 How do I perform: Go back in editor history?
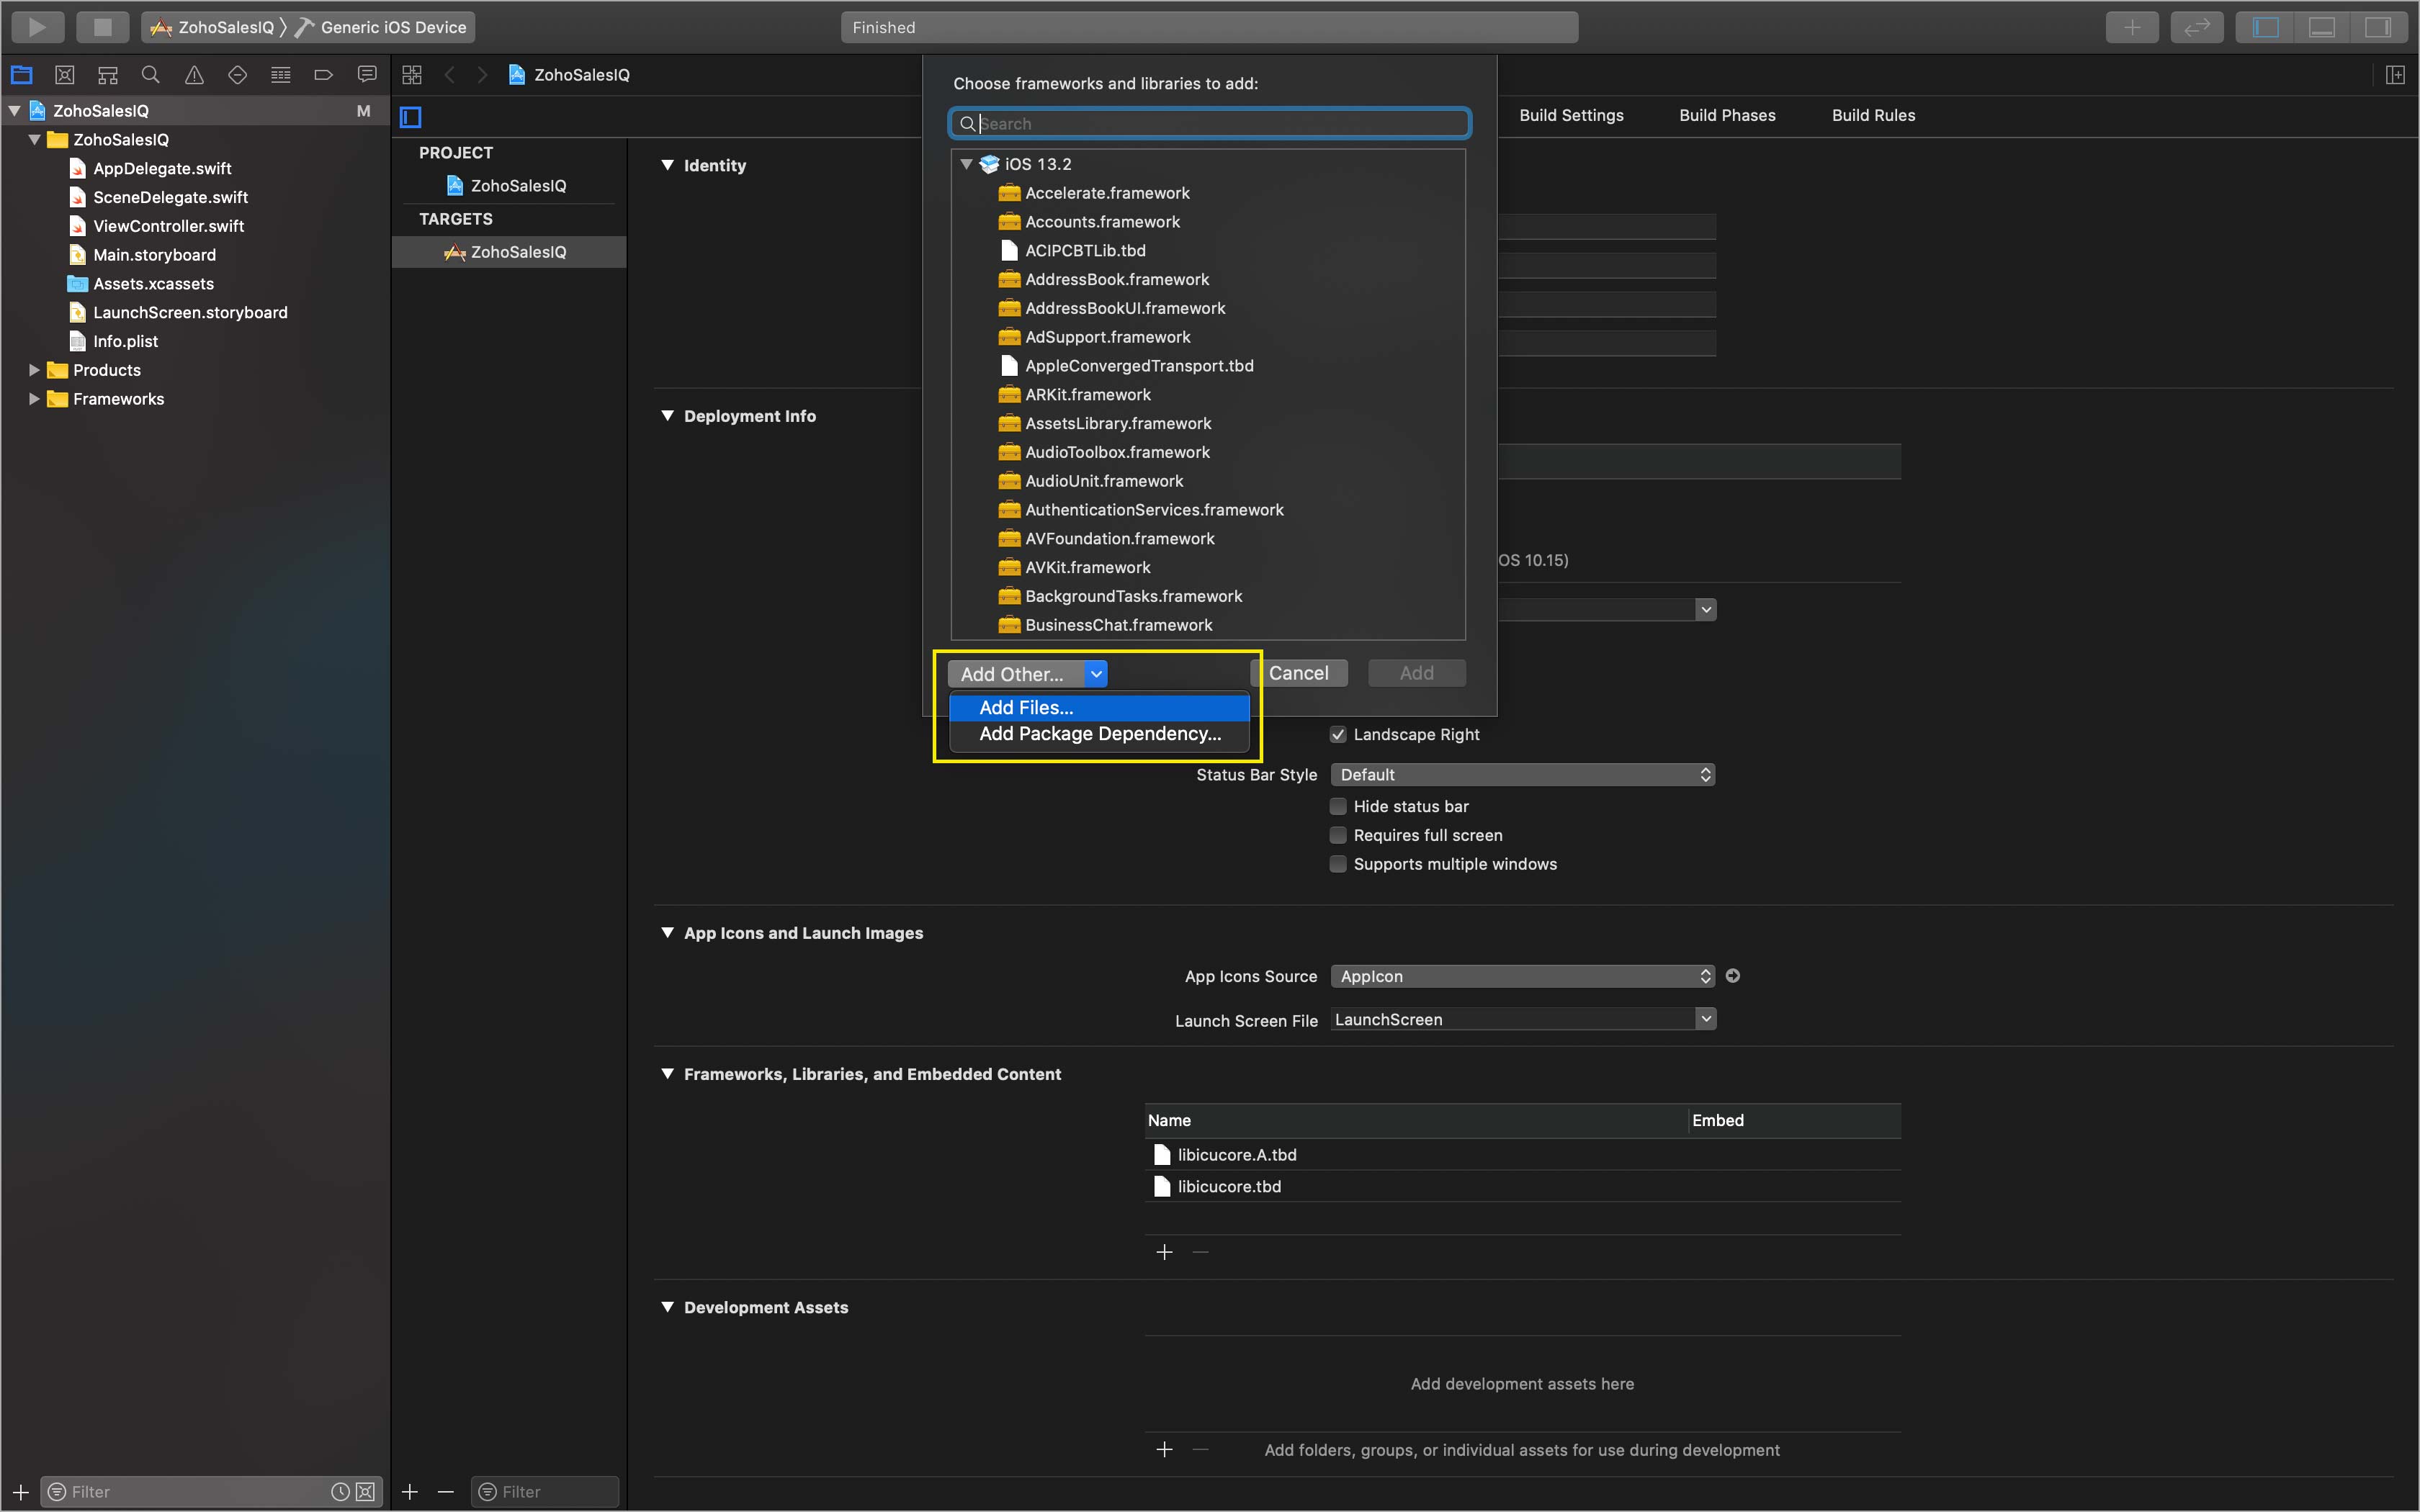point(450,74)
